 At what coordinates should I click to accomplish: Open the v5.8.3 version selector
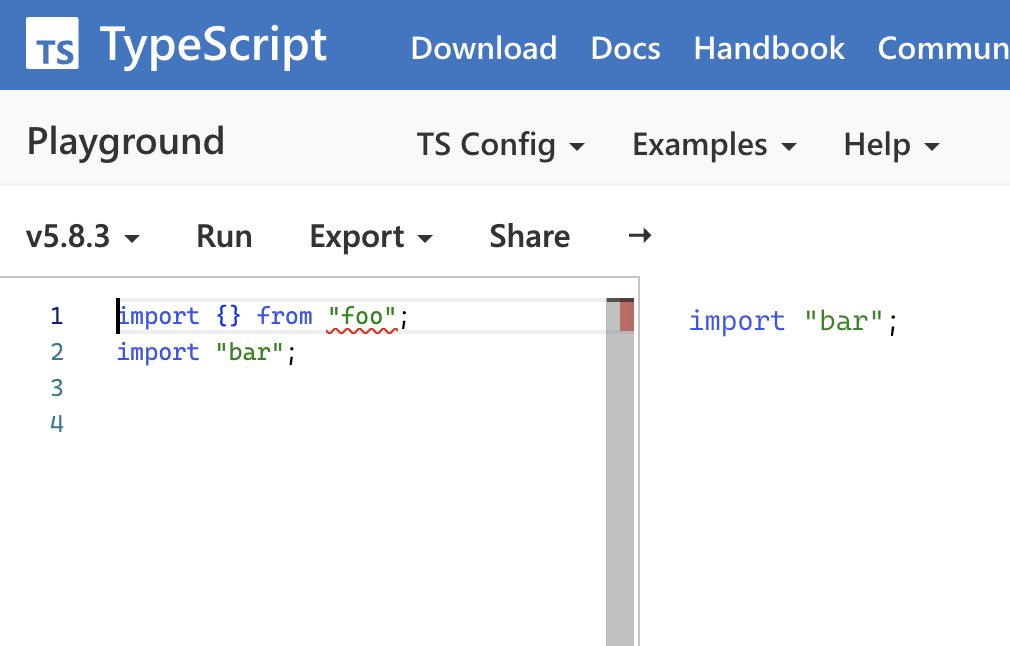[x=82, y=236]
